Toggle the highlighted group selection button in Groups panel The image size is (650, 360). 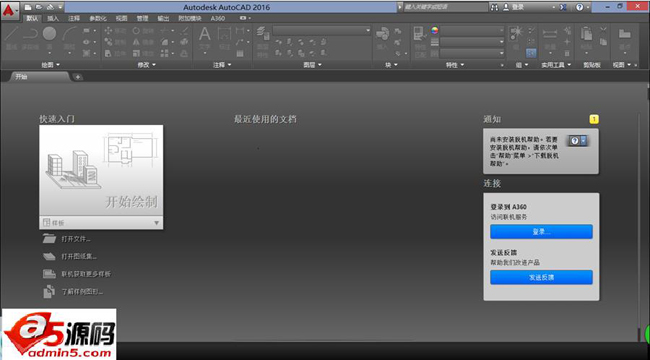coord(531,53)
